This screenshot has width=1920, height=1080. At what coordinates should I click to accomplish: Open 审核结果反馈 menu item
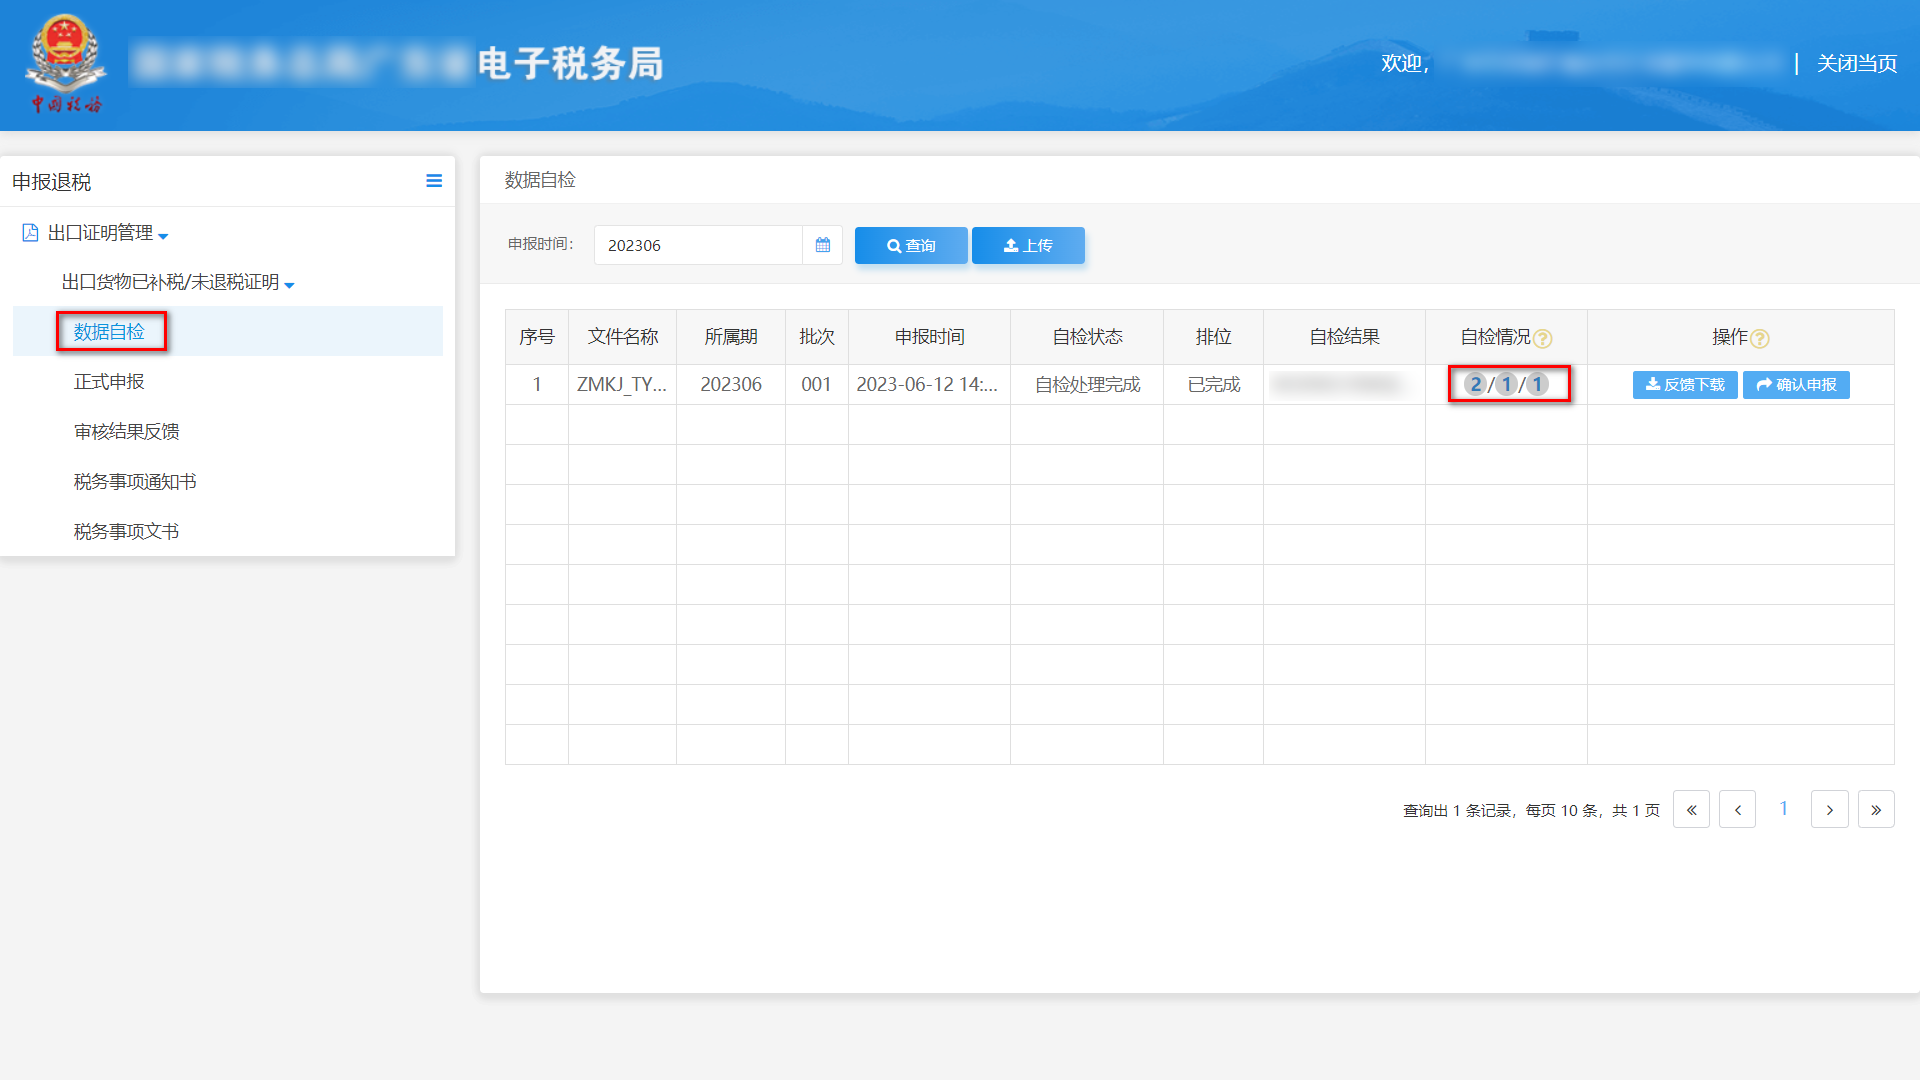click(126, 432)
